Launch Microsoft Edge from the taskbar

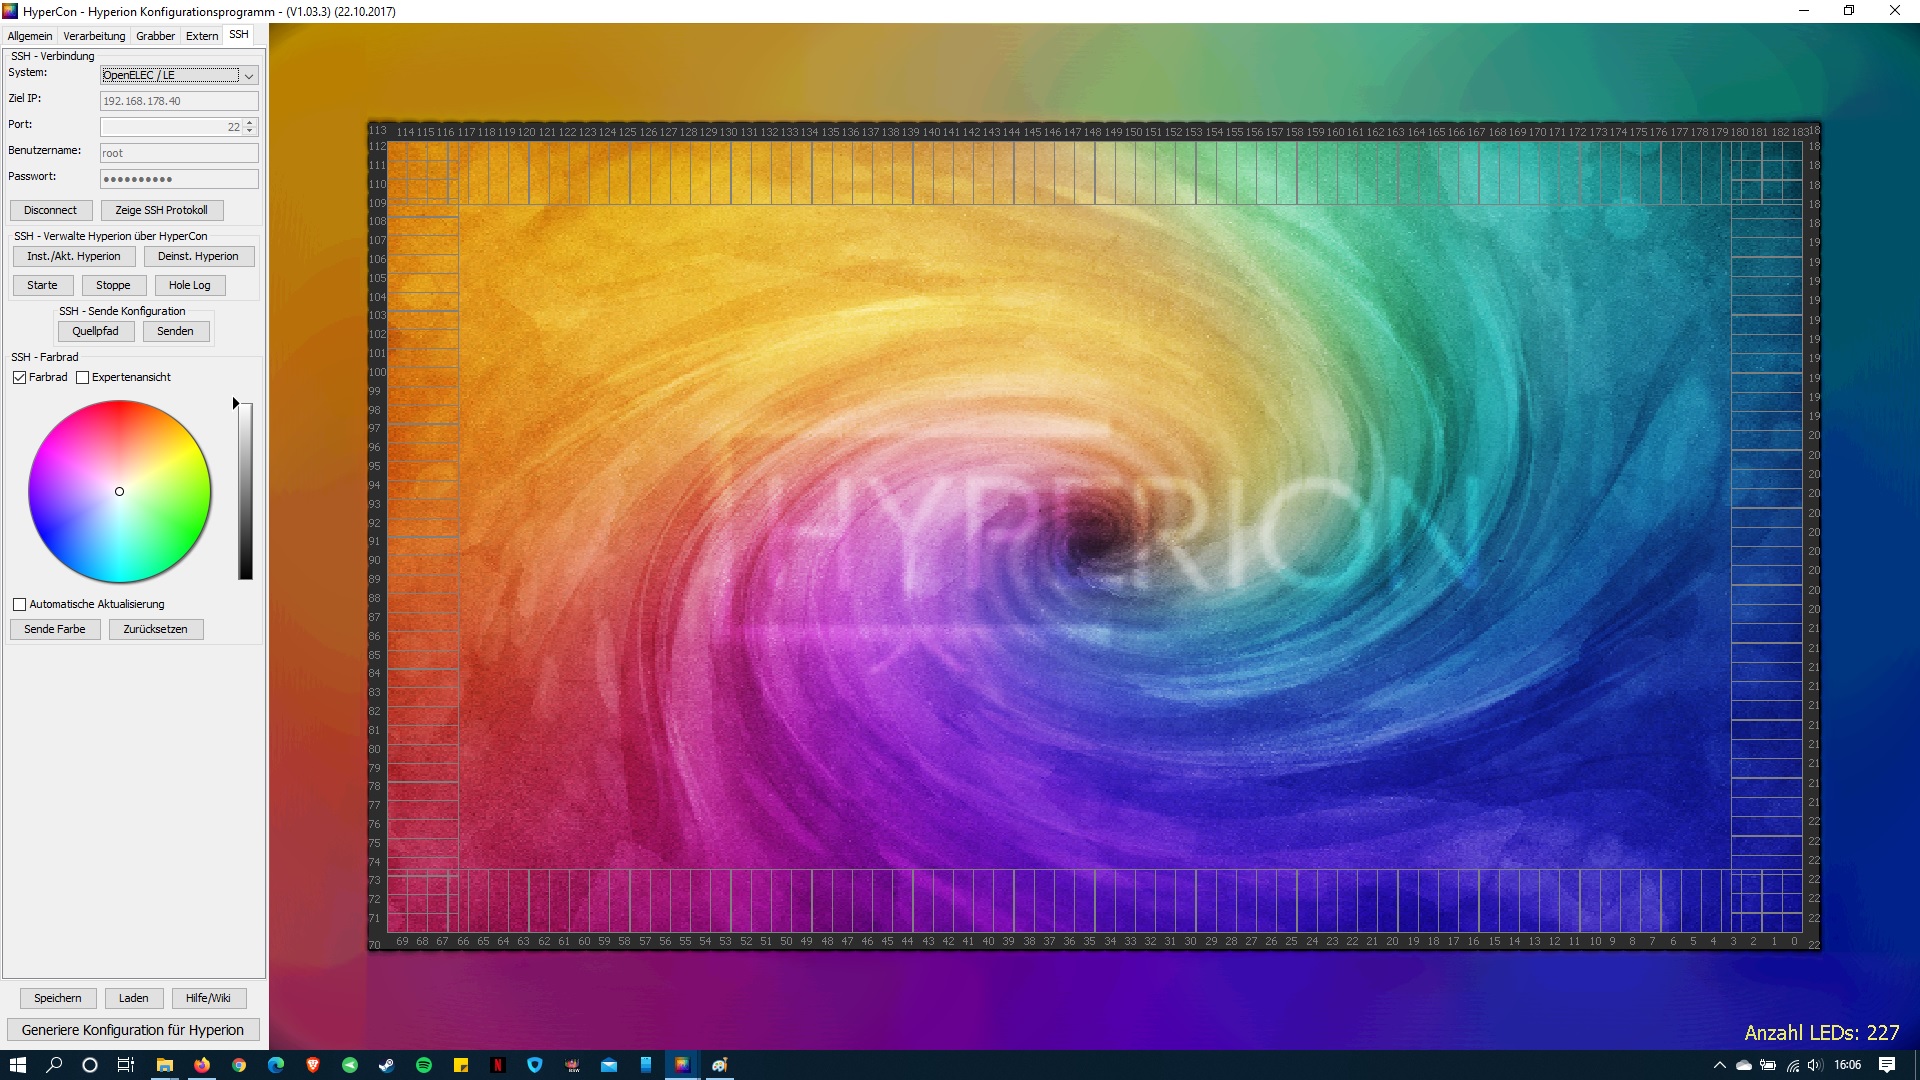coord(276,1065)
